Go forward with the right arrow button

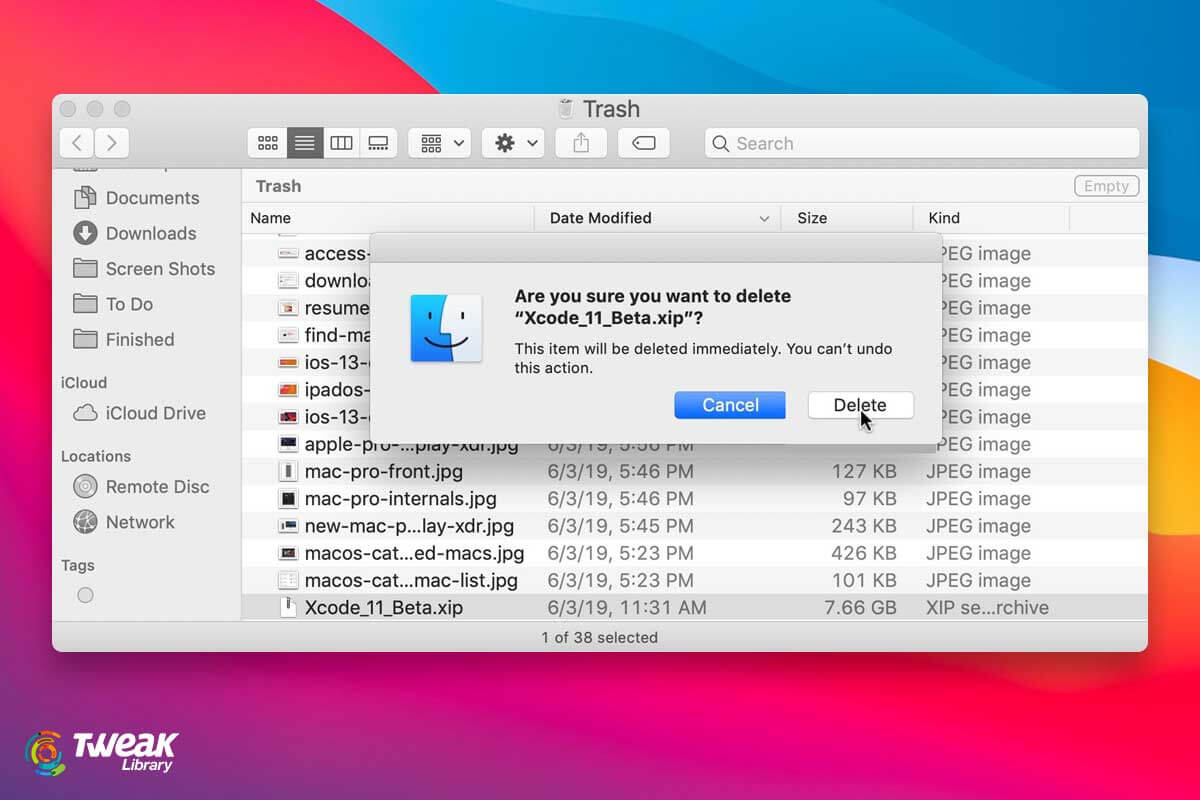(112, 143)
